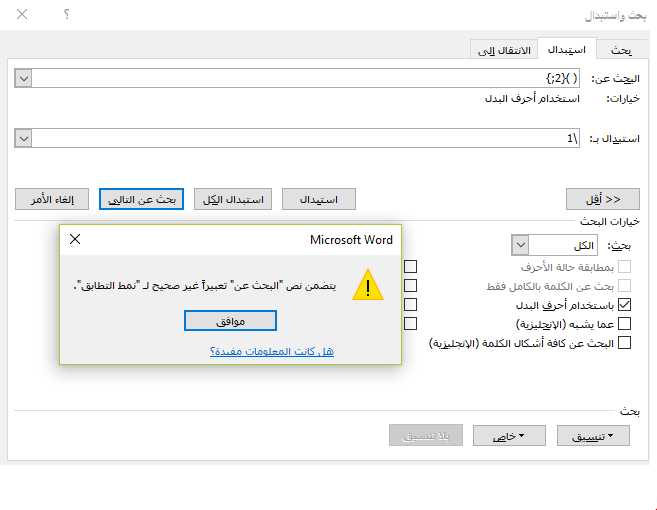Click the بلا تنسيق button
Viewport: 657px width, 510px height.
tap(426, 436)
